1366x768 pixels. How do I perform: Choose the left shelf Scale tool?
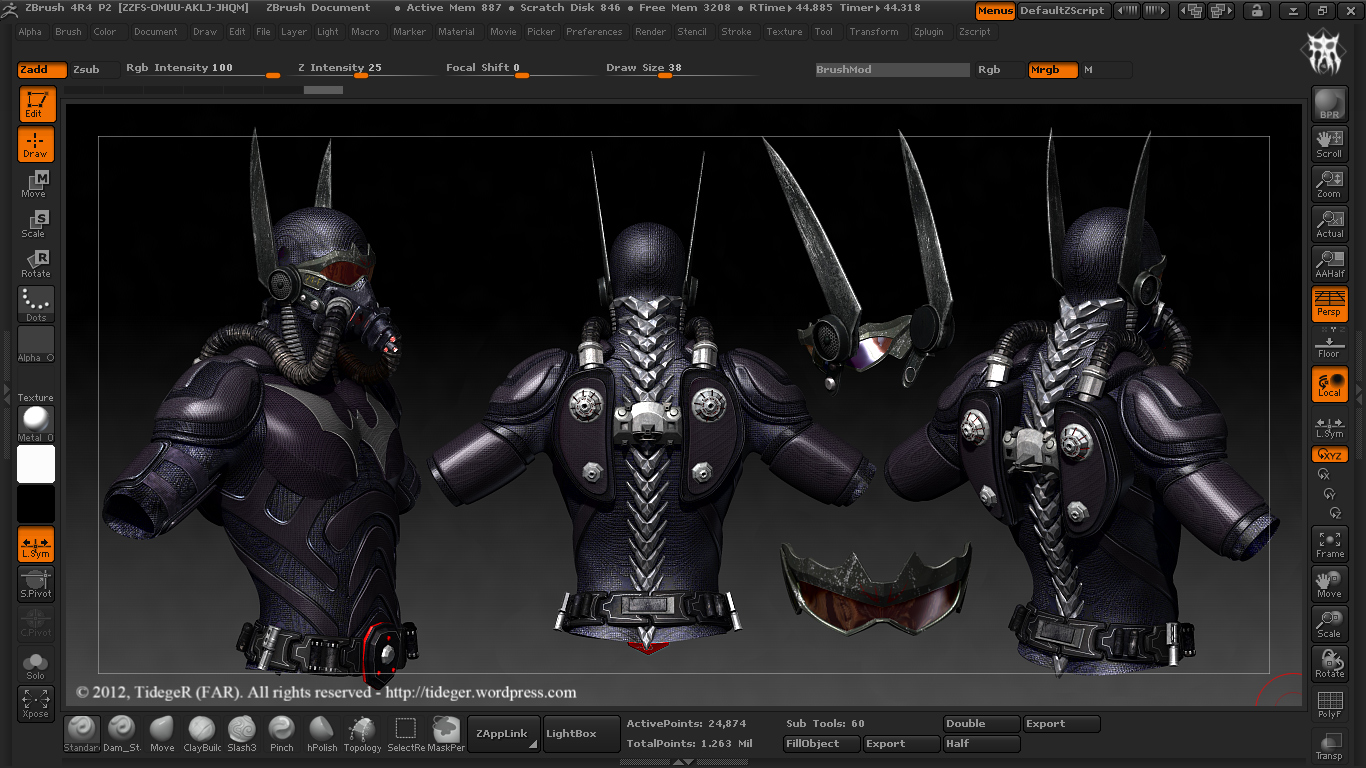pyautogui.click(x=36, y=224)
